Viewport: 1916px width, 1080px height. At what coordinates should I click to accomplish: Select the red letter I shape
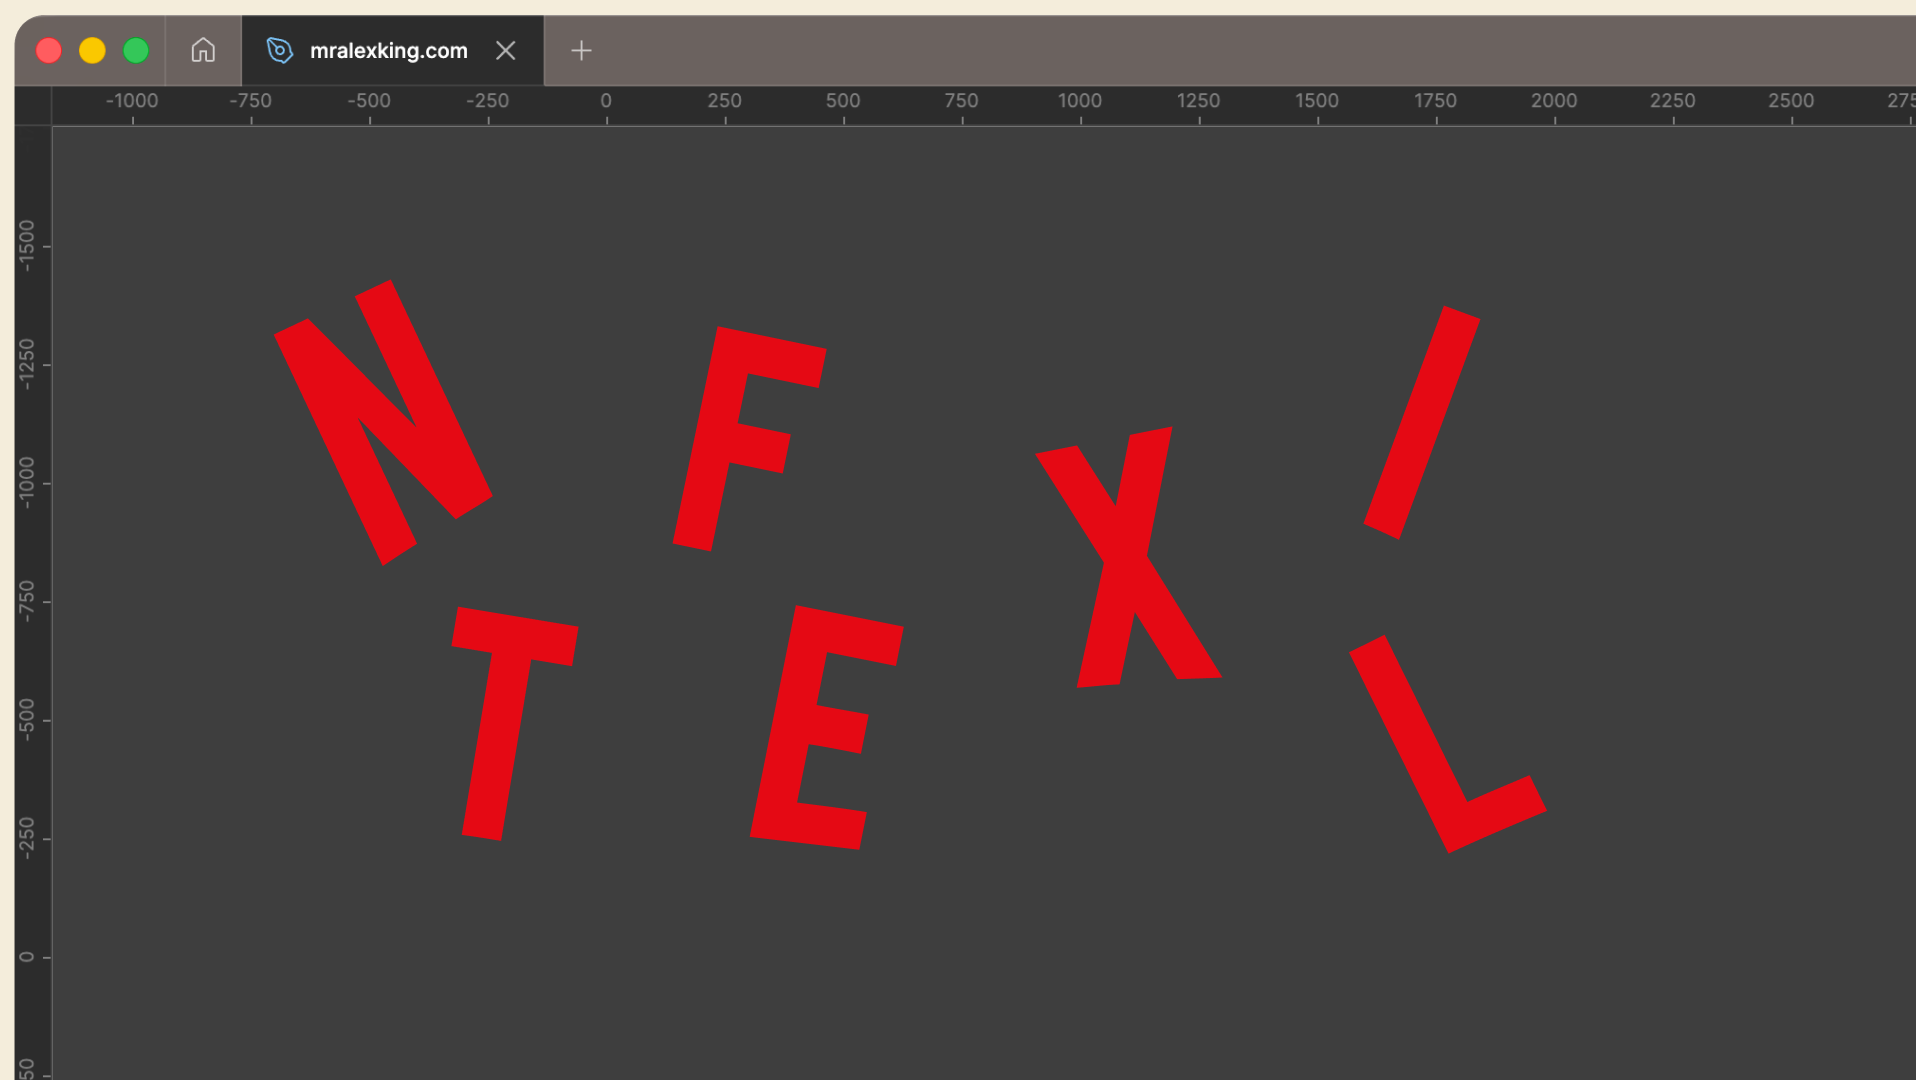(1422, 422)
